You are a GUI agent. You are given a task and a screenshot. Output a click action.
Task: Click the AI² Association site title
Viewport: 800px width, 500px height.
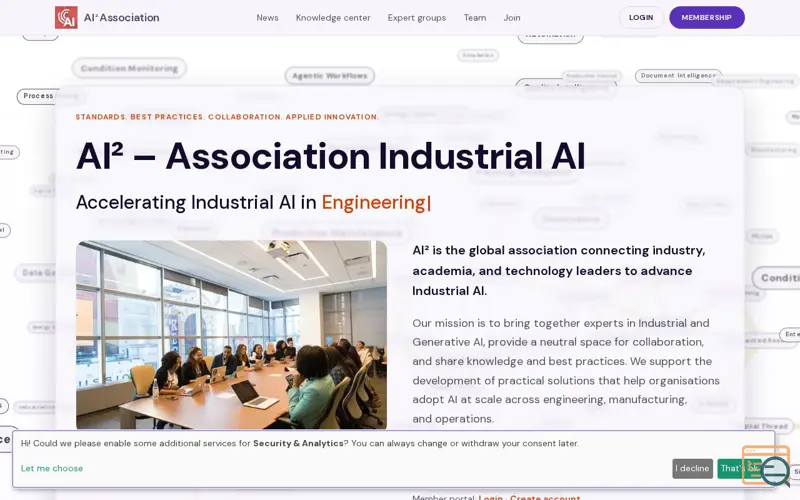click(121, 17)
